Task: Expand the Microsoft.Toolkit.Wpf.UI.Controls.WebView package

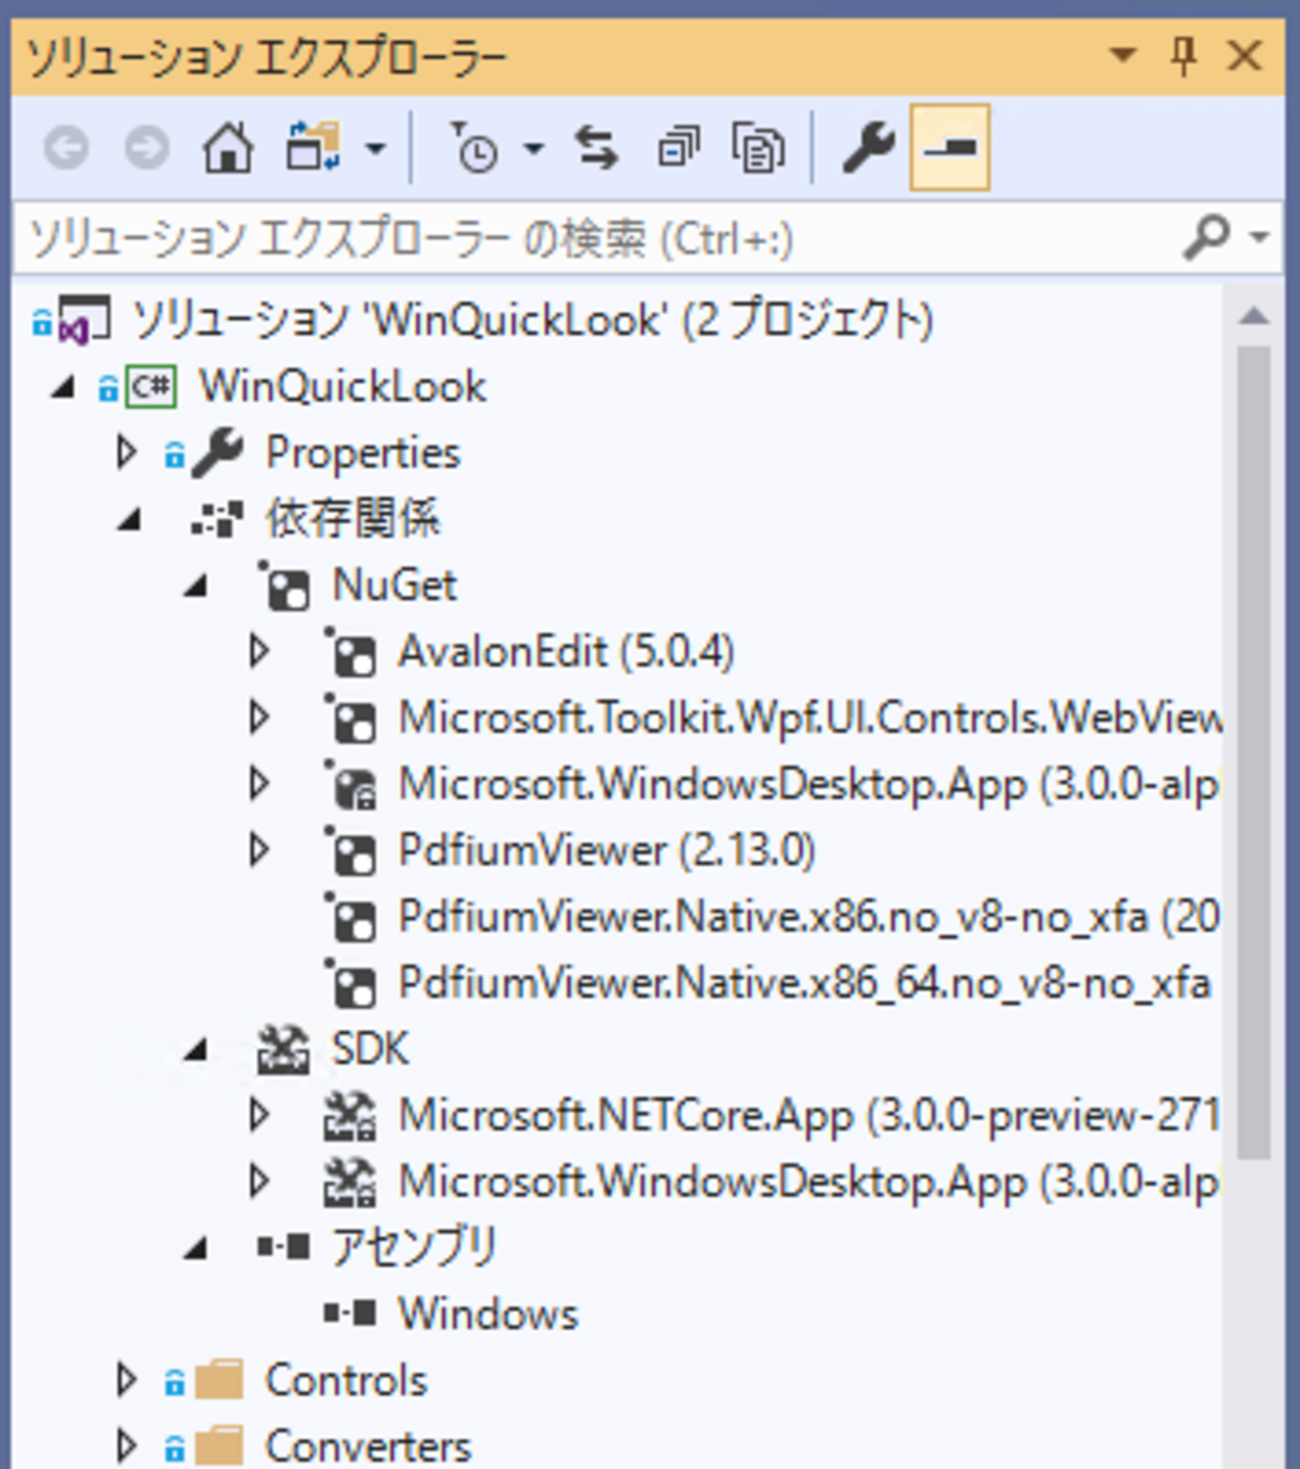Action: (x=258, y=718)
